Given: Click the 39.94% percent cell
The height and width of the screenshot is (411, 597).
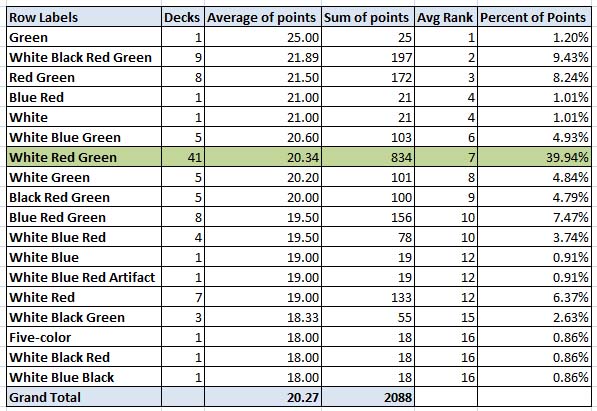Looking at the screenshot, I should click(534, 157).
